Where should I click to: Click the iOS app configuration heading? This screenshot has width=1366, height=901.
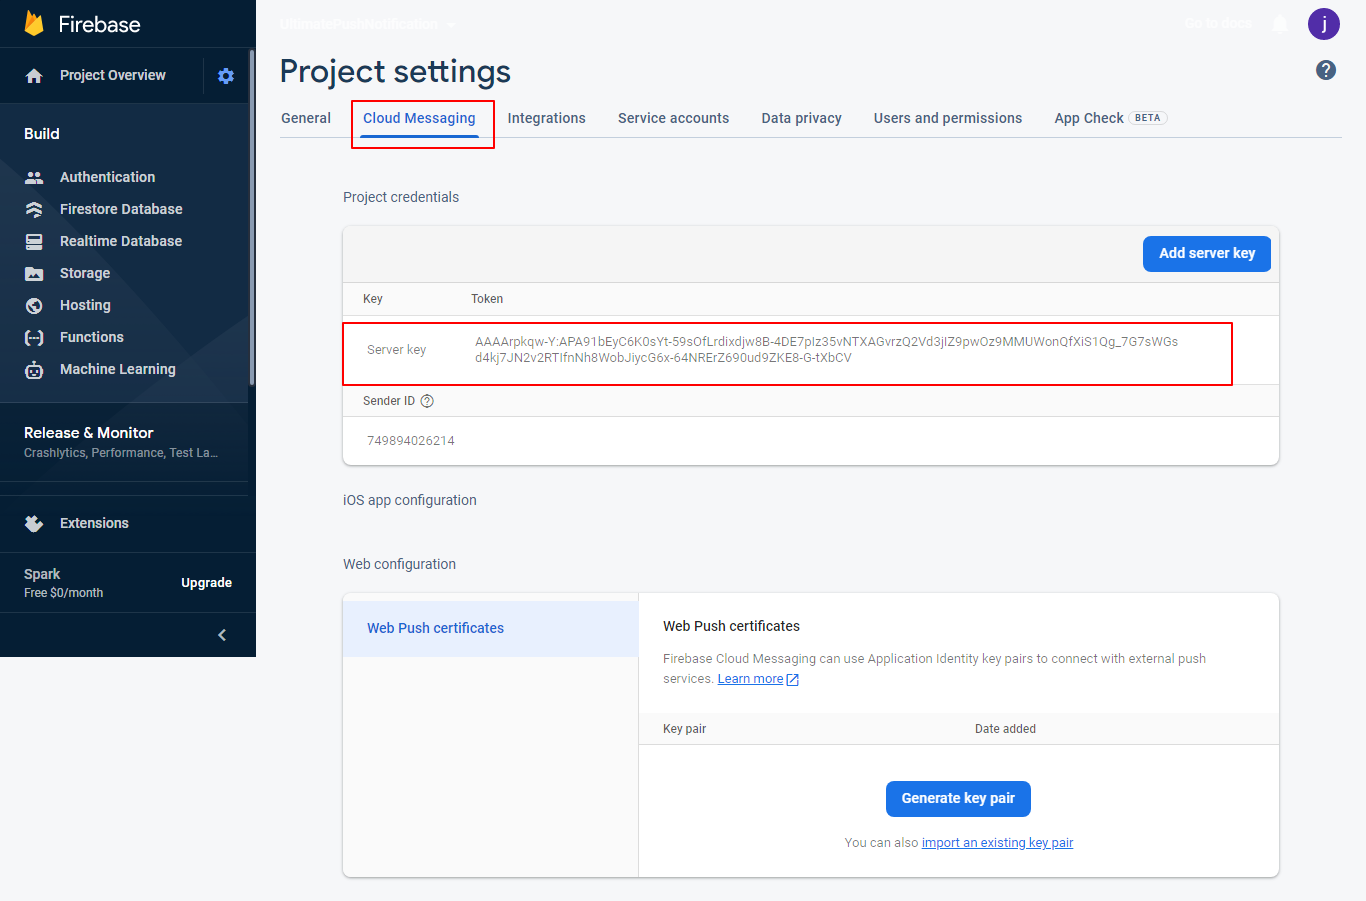[410, 500]
